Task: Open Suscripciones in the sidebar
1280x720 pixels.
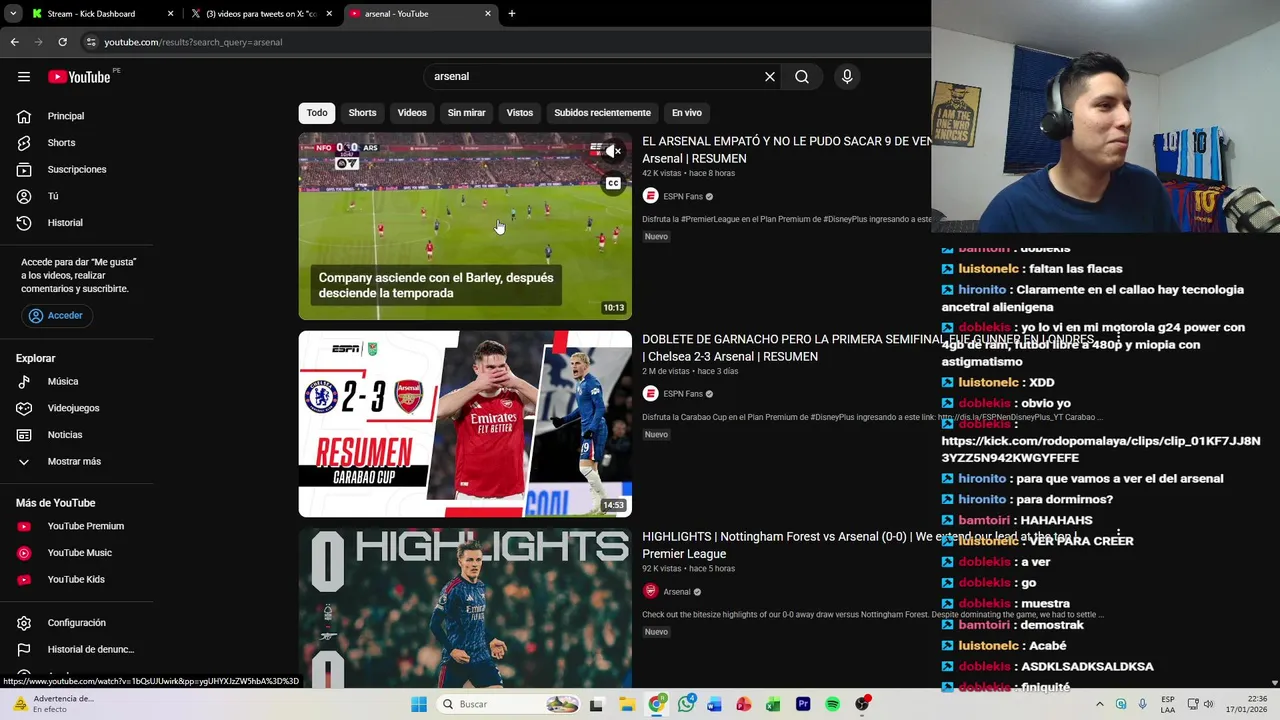Action: 77,169
